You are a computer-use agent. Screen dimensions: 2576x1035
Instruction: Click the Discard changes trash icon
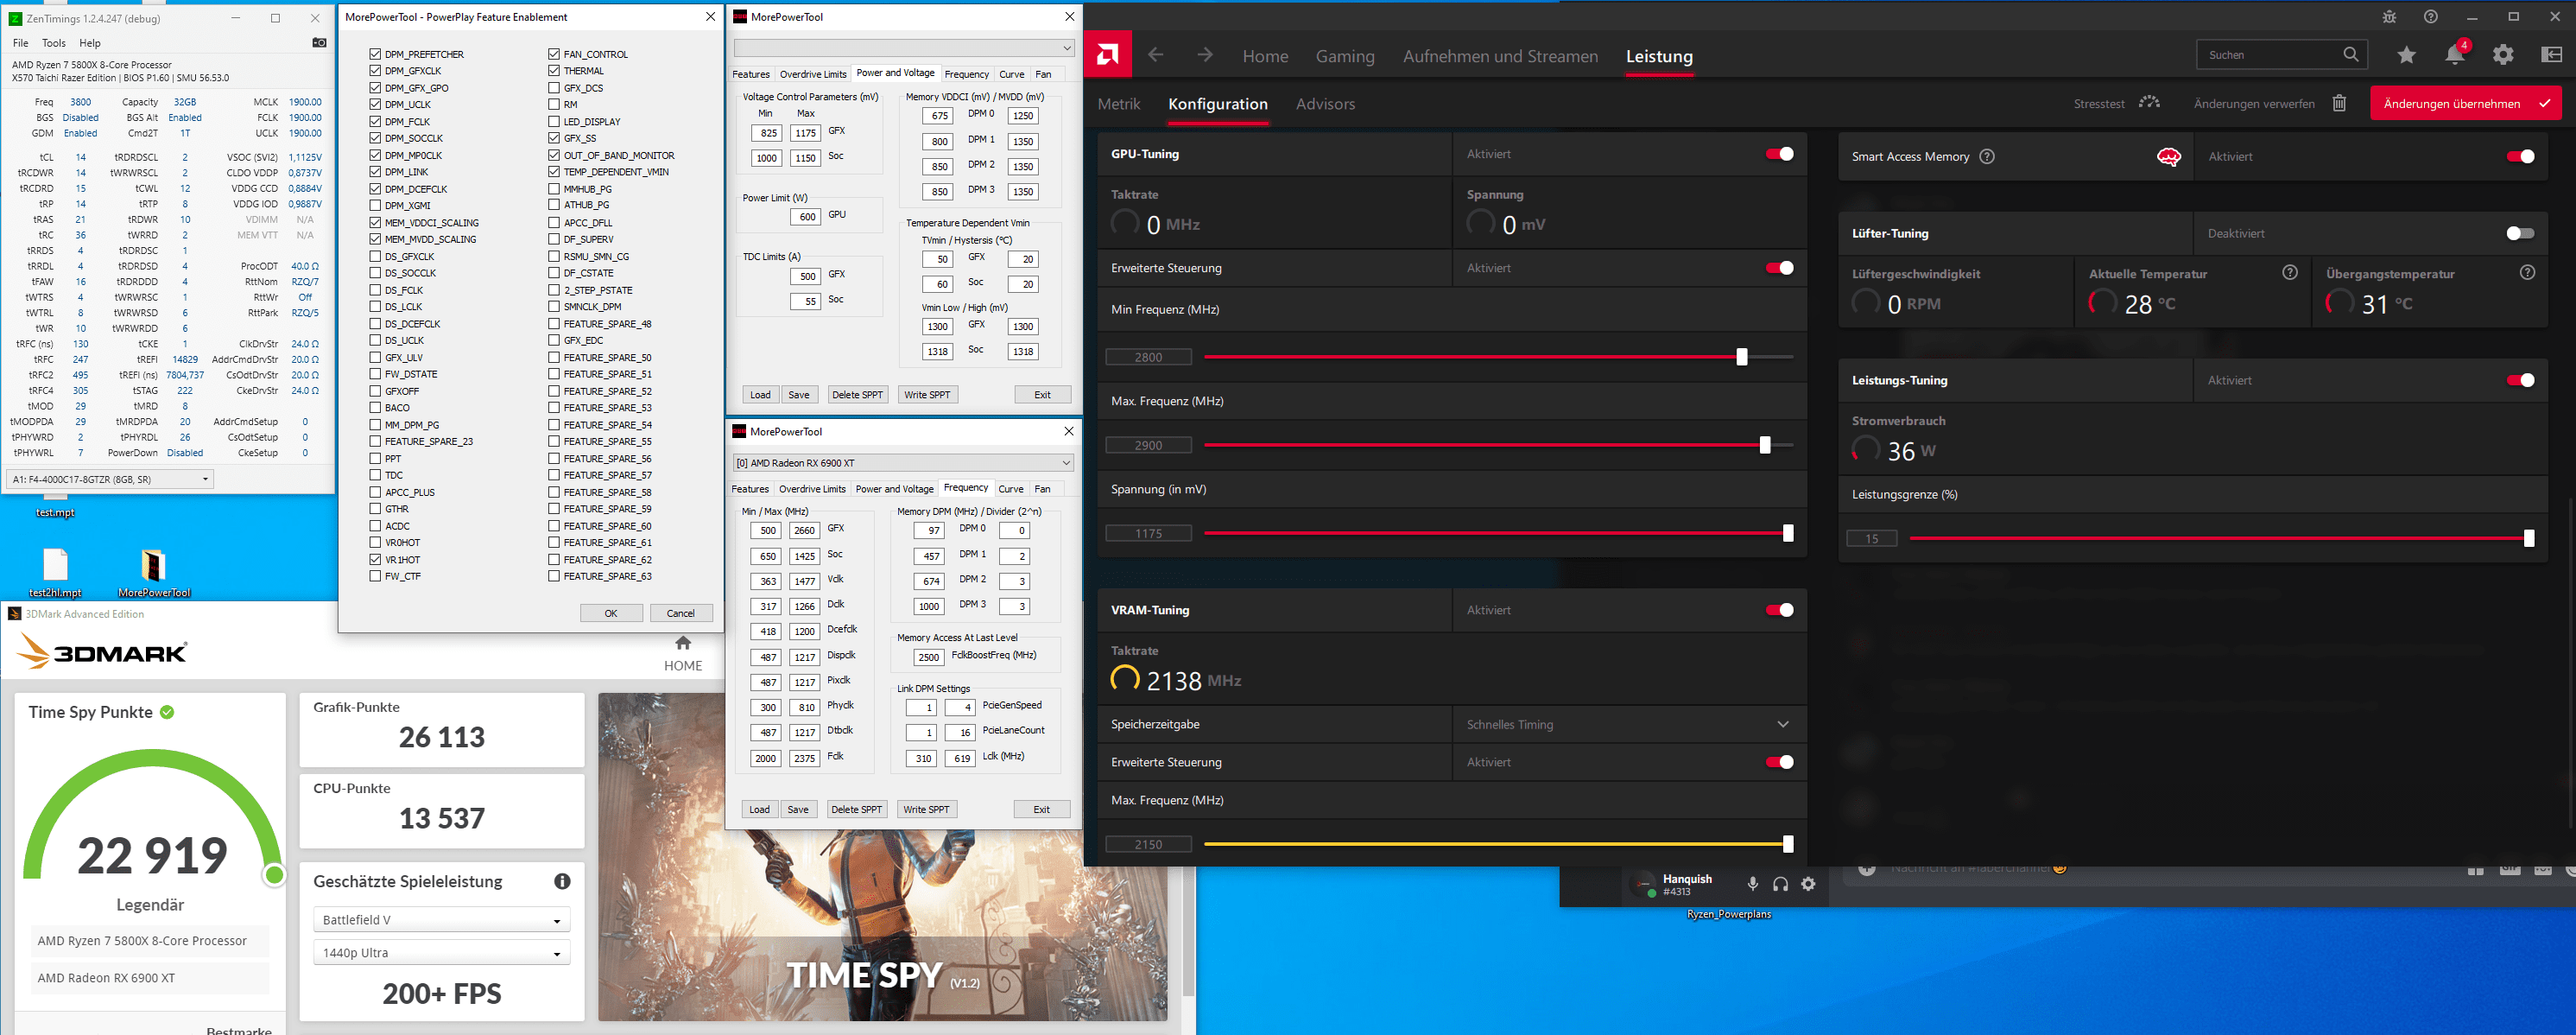point(2339,104)
